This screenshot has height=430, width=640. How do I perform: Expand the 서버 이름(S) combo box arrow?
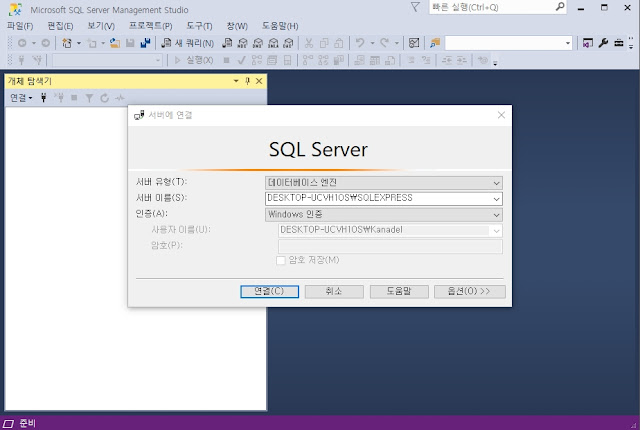(496, 199)
